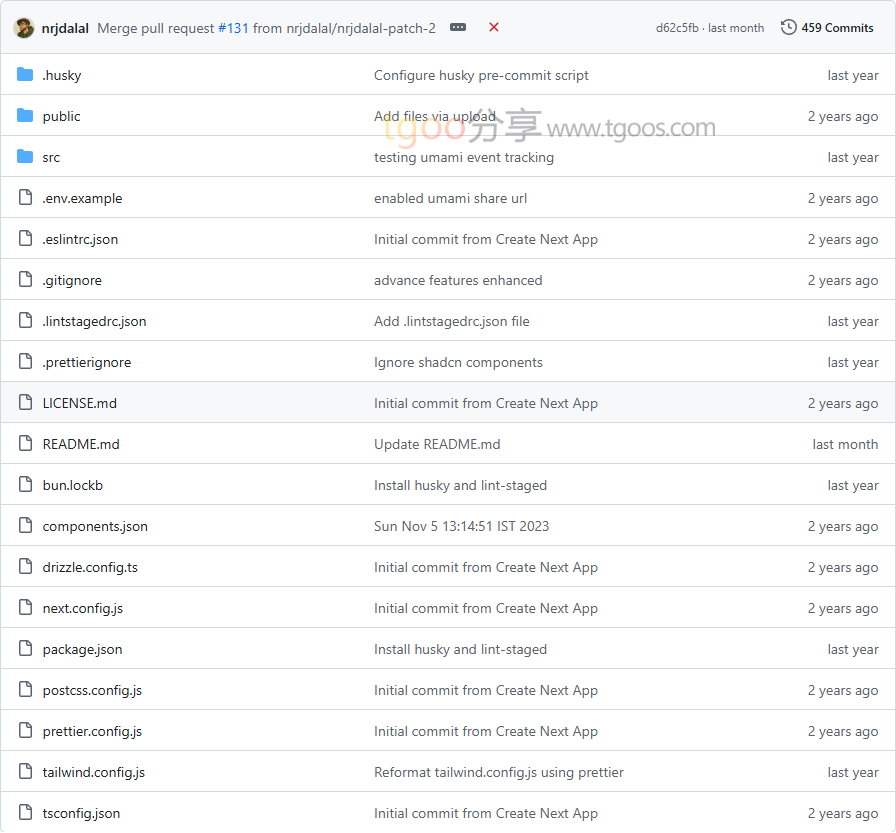Open the 459 Commits history
The height and width of the screenshot is (833, 896).
pos(827,28)
